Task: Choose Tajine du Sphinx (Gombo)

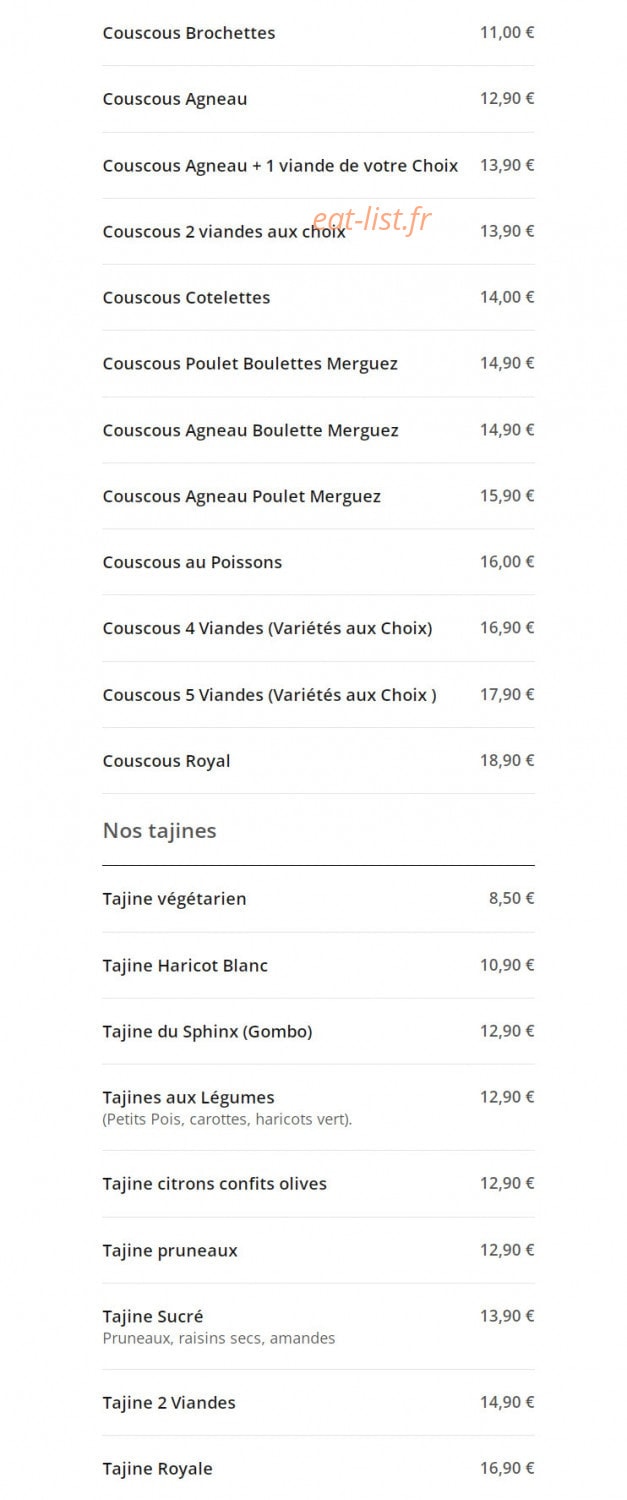Action: tap(318, 1031)
